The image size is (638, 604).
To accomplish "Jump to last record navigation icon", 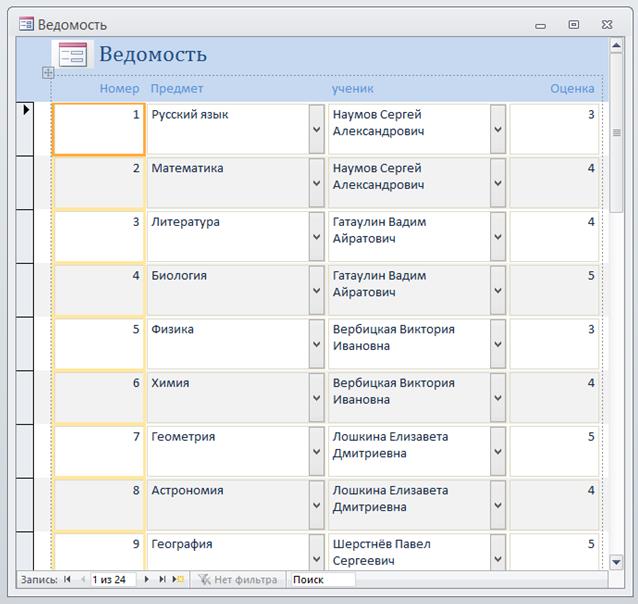I will [162, 579].
